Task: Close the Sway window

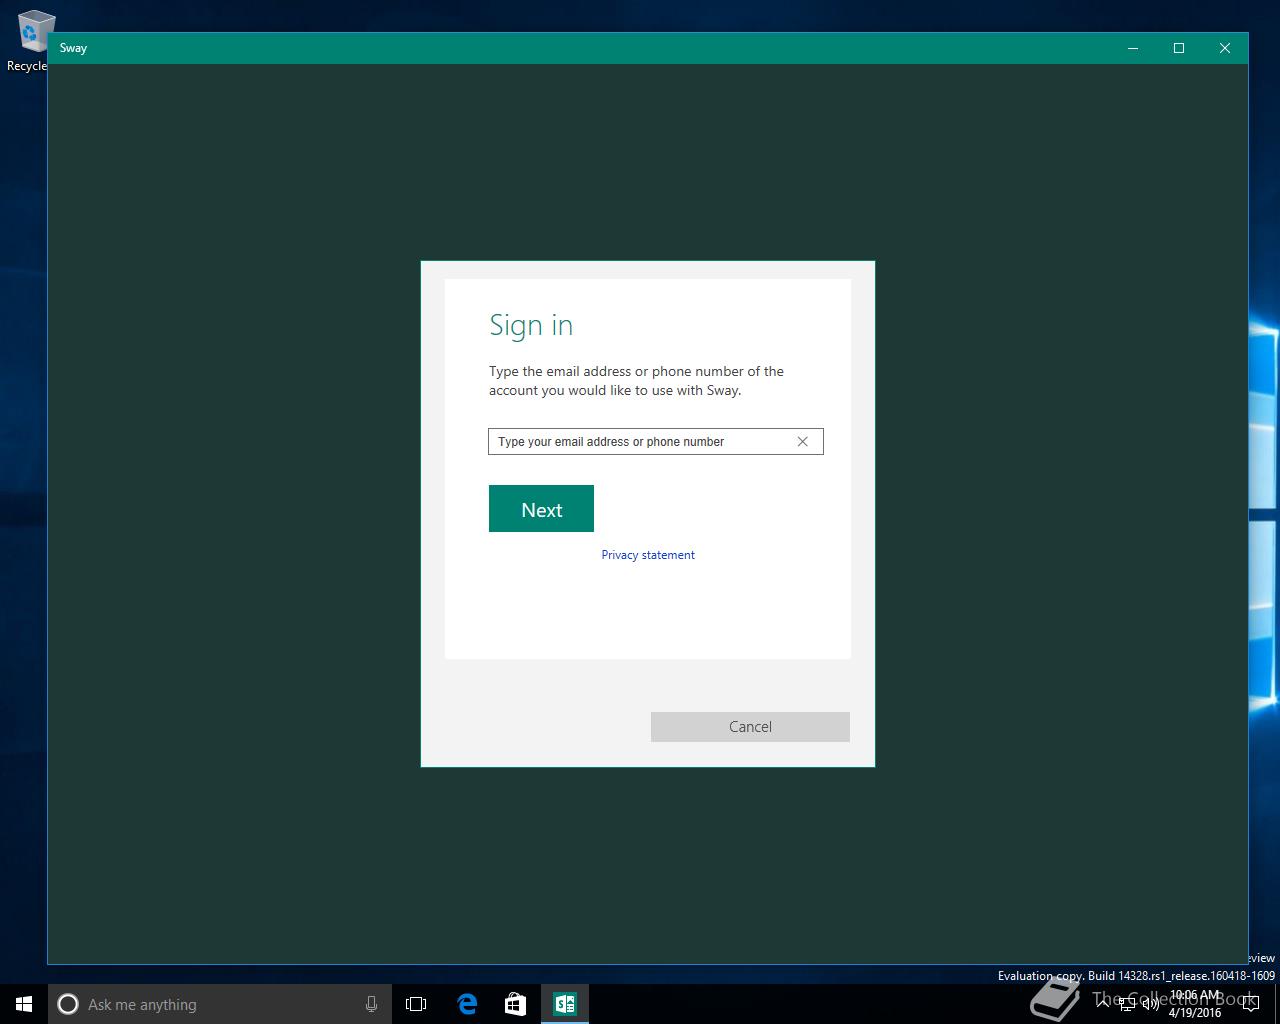Action: 1225,48
